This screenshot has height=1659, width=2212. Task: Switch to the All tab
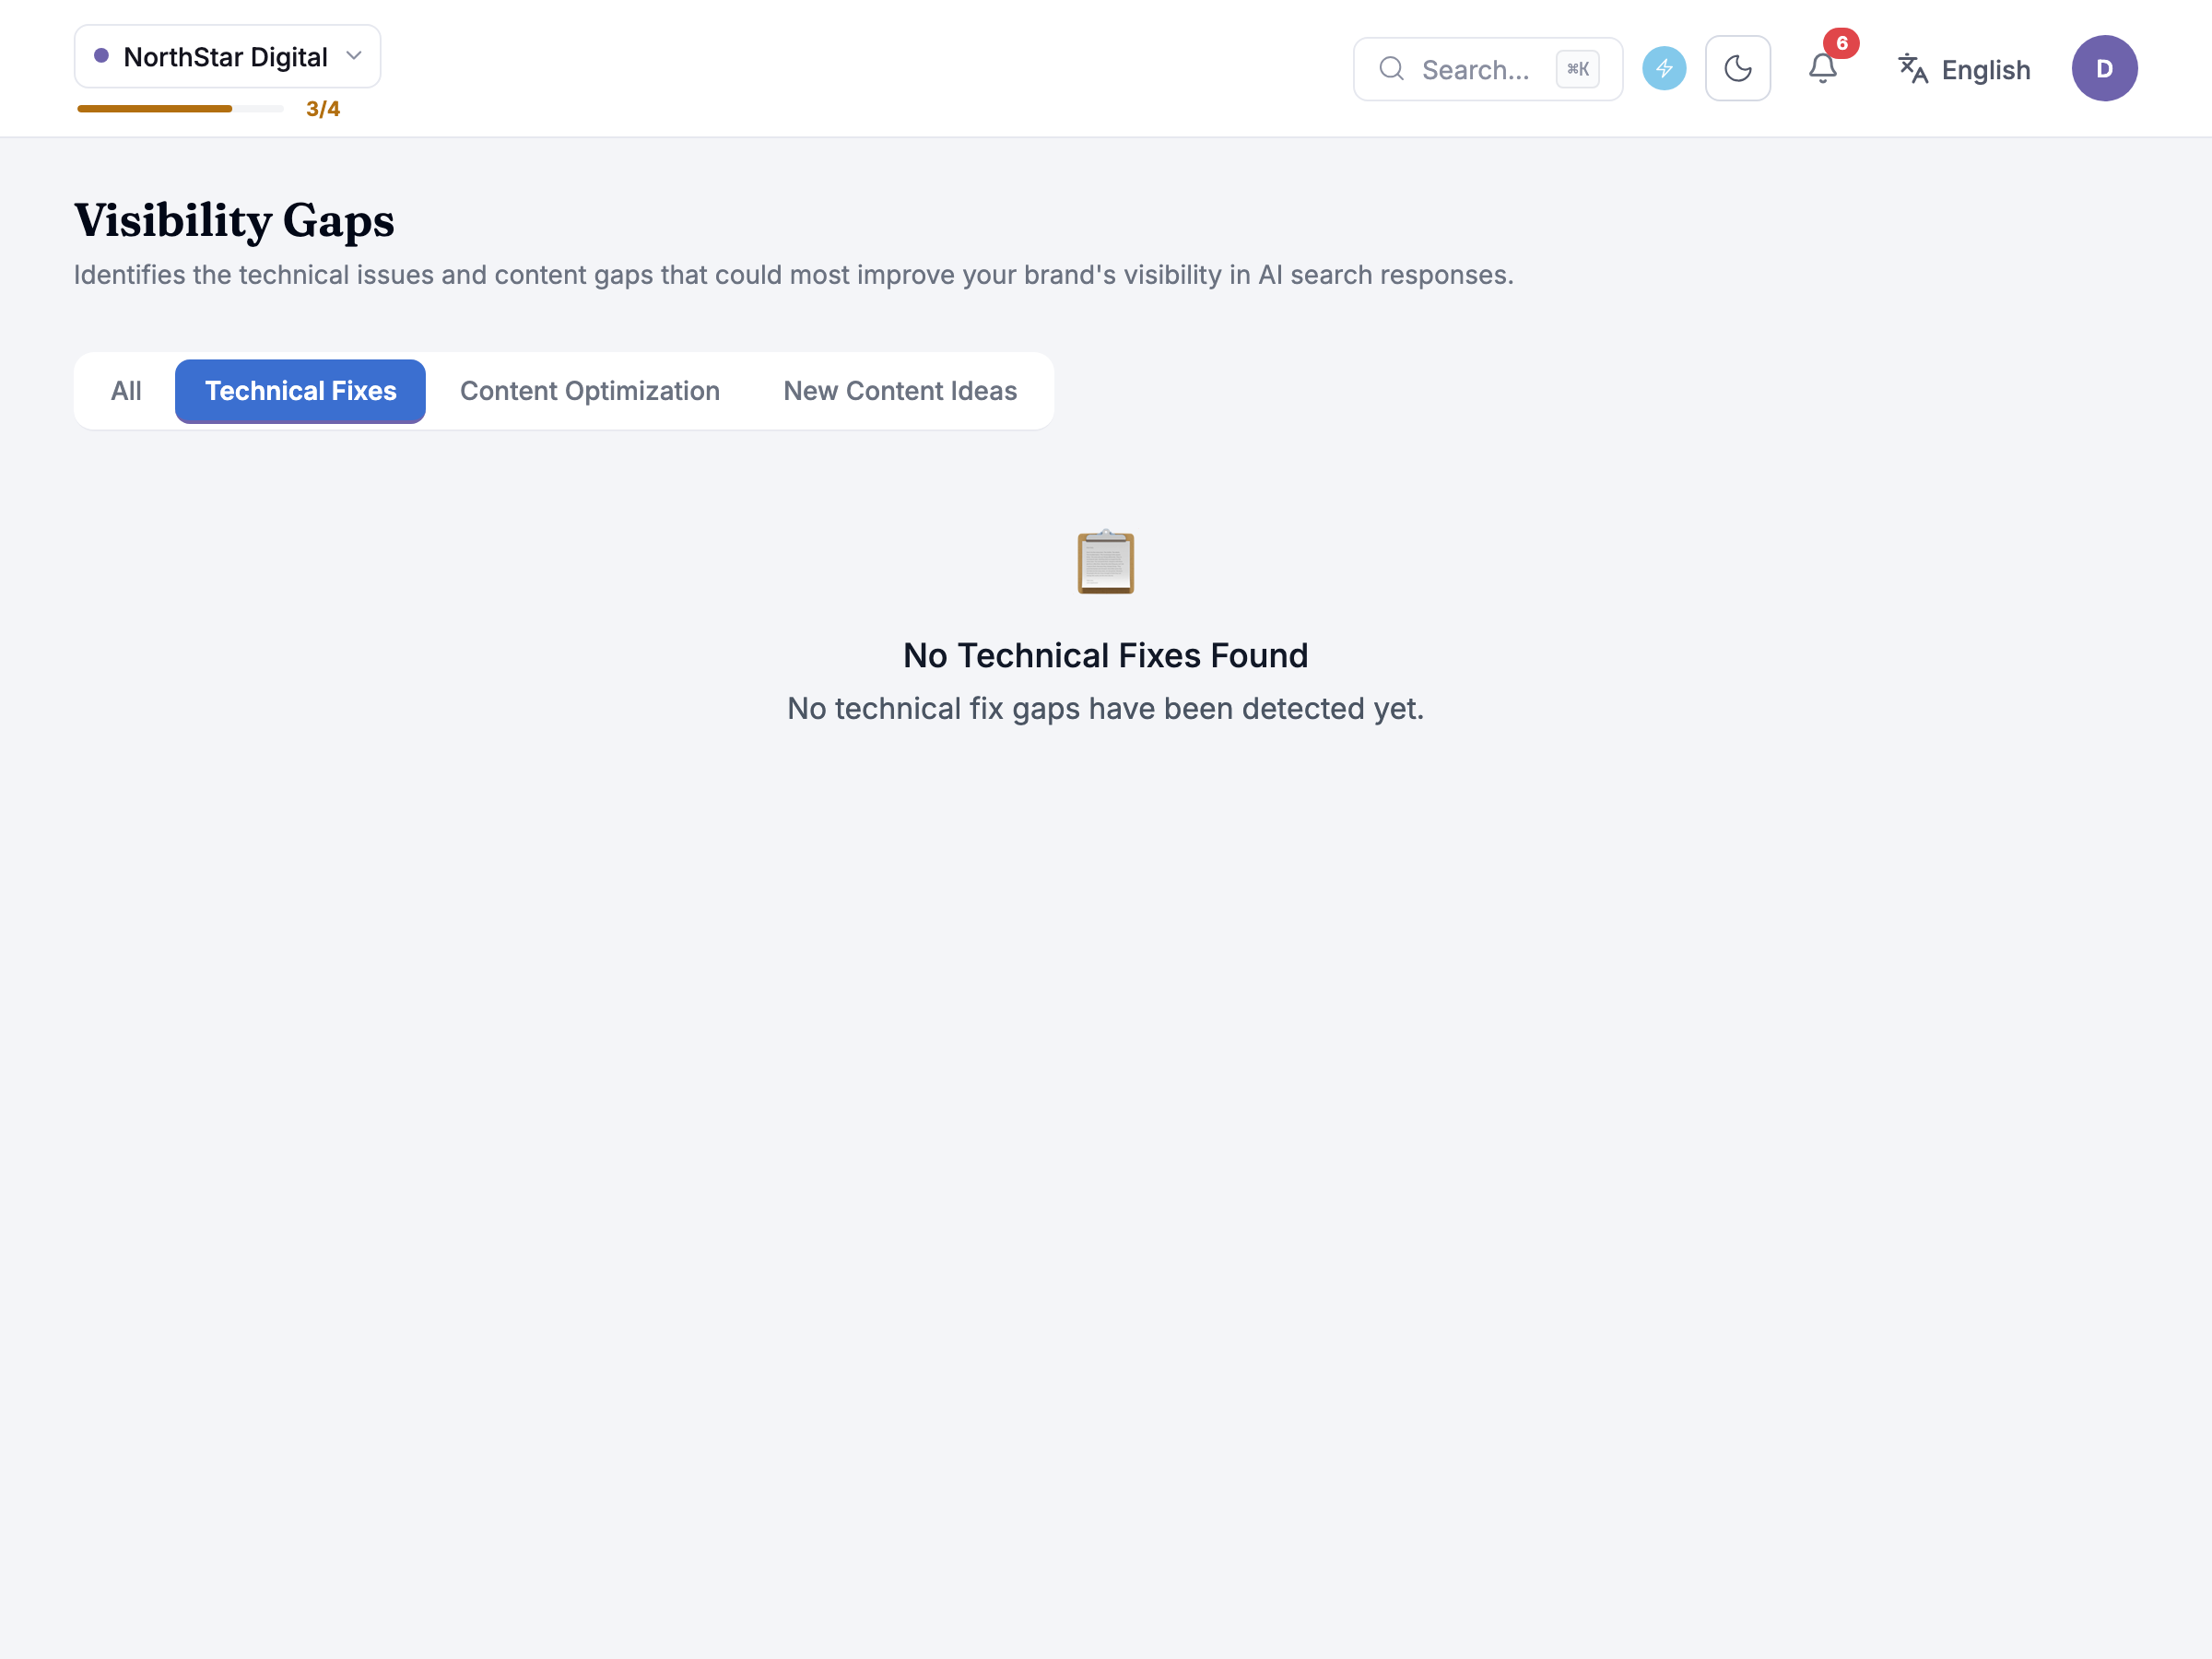(x=126, y=391)
